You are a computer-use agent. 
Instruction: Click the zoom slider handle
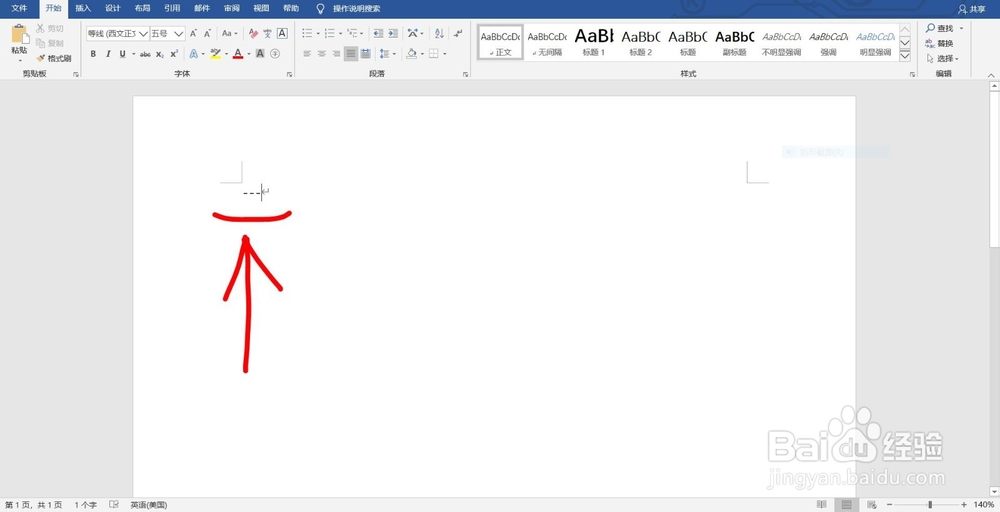click(930, 504)
